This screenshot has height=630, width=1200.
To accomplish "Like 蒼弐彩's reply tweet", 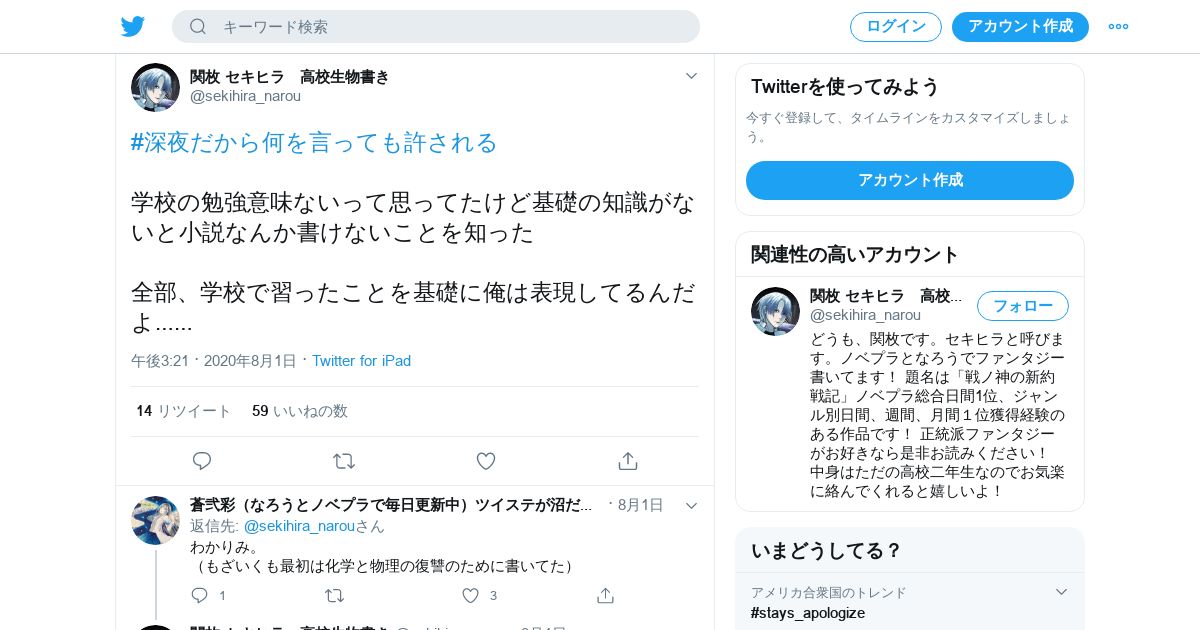I will click(470, 595).
